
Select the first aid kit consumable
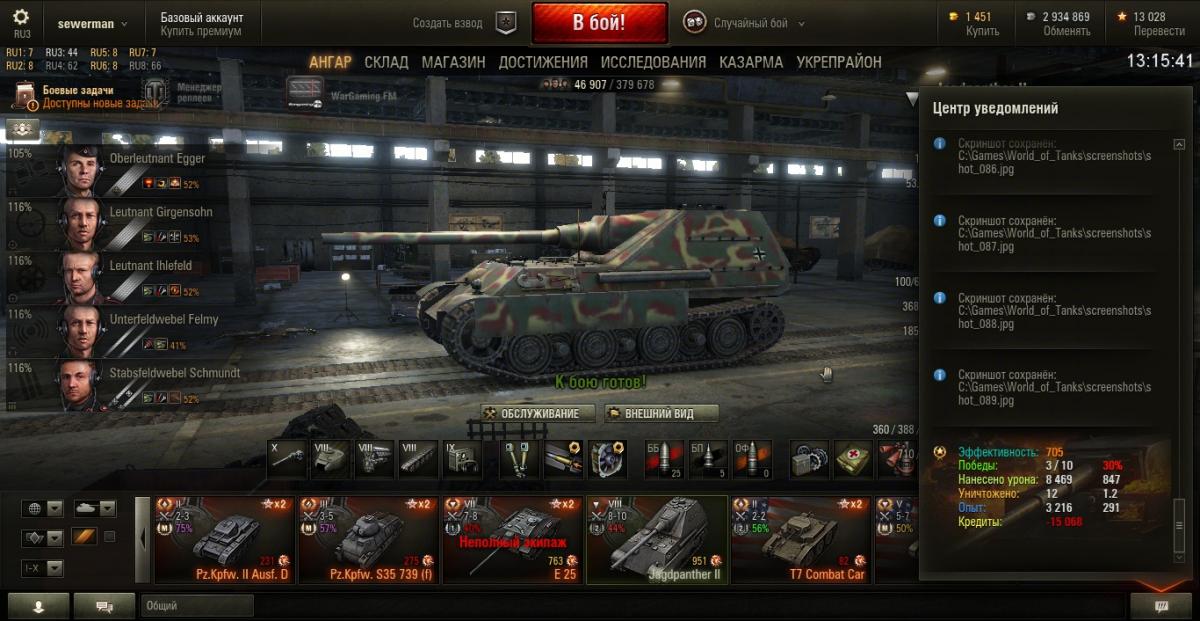coord(854,459)
